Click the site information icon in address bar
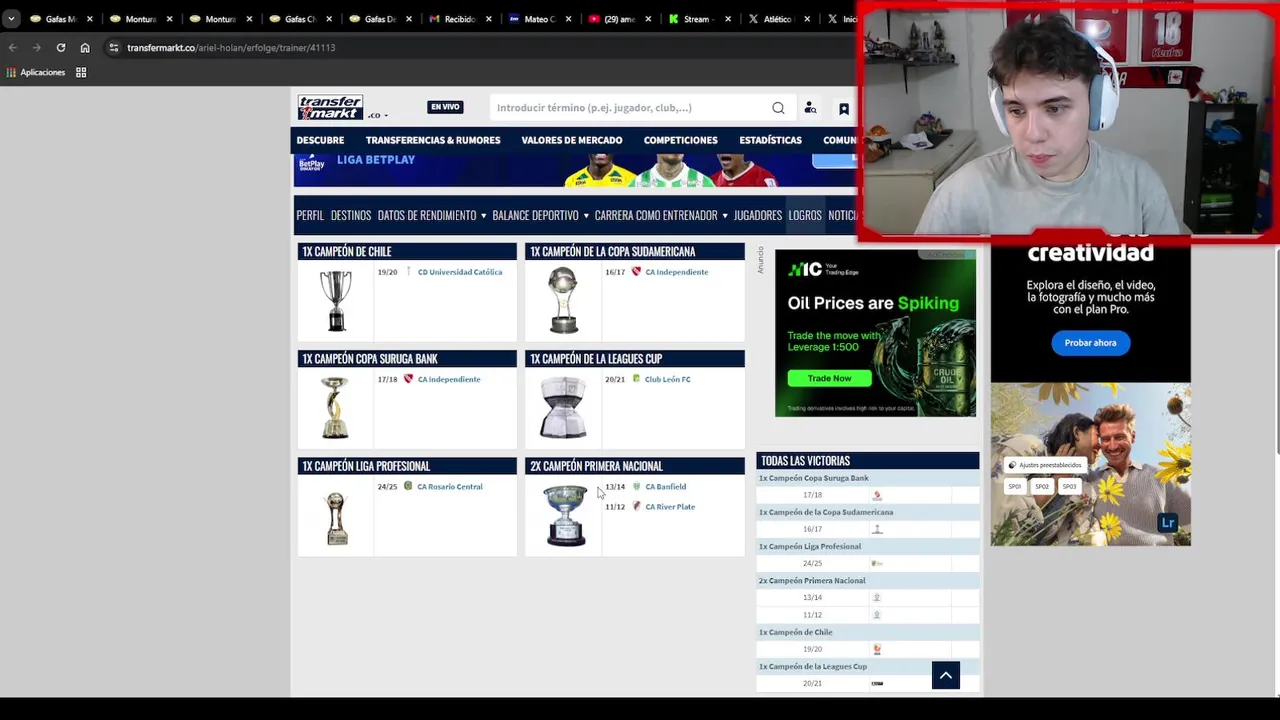The width and height of the screenshot is (1280, 720). (x=114, y=47)
